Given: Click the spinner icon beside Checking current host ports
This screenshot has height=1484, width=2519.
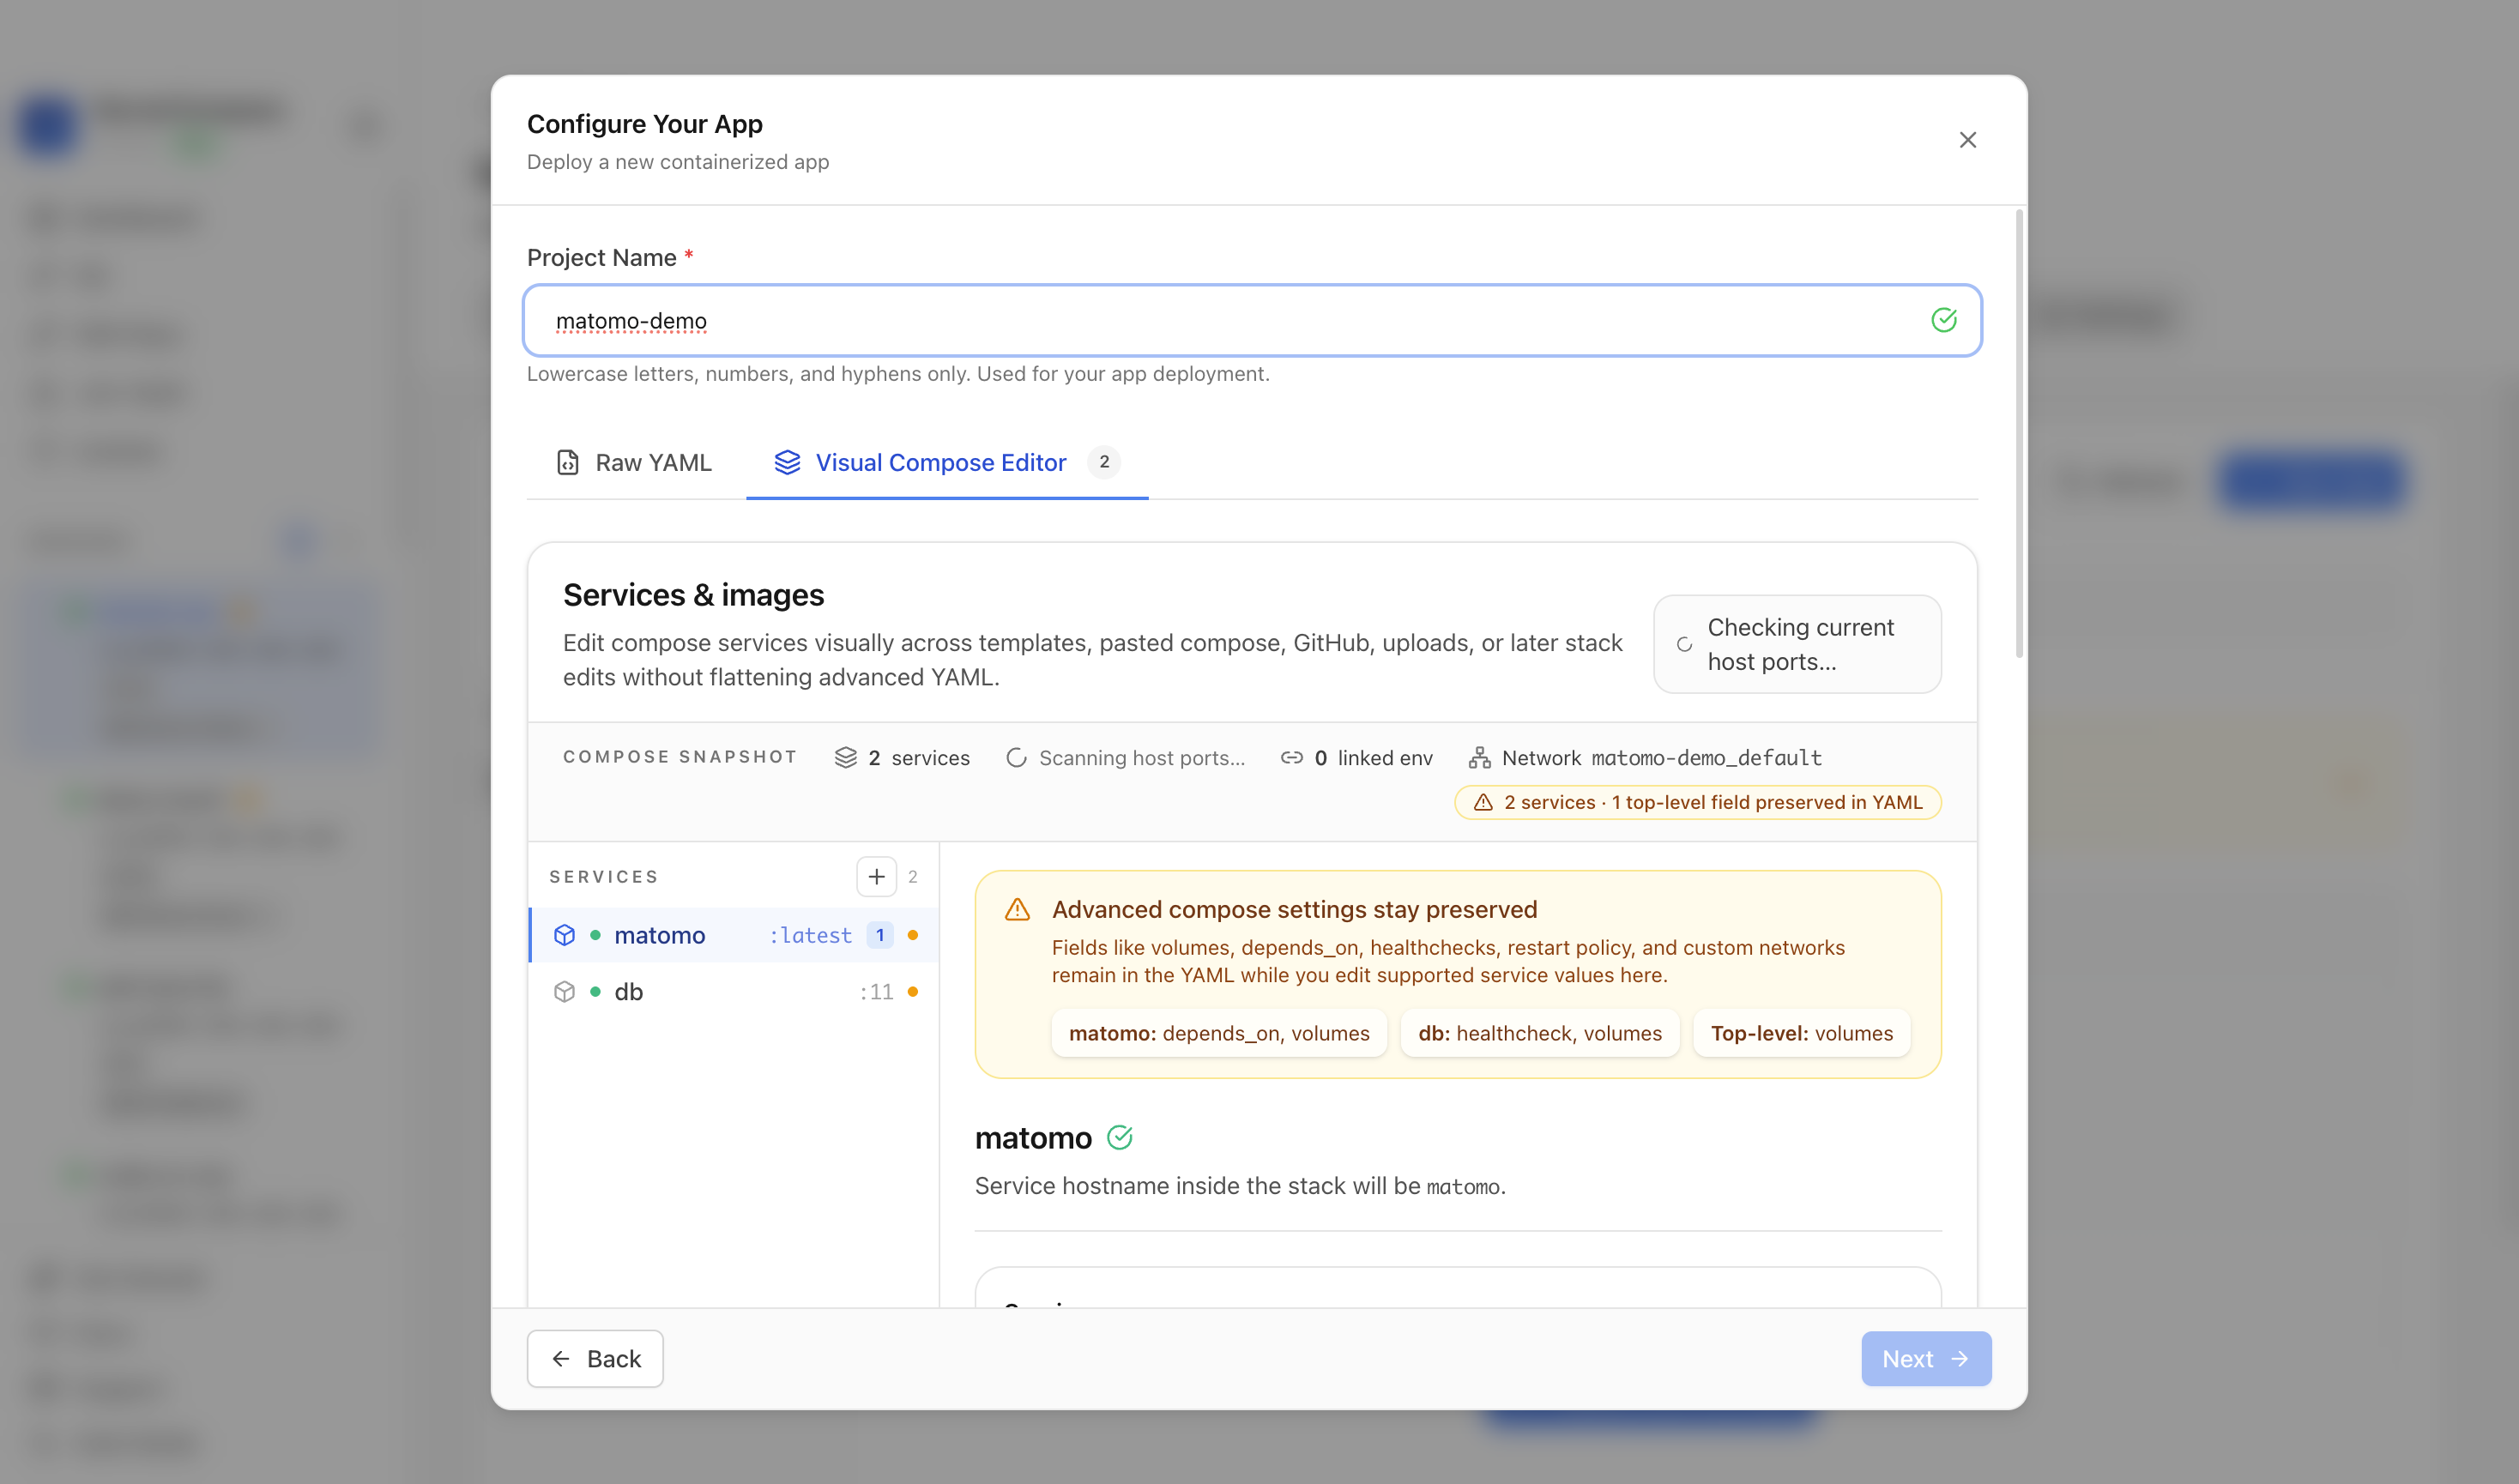Looking at the screenshot, I should tap(1683, 644).
